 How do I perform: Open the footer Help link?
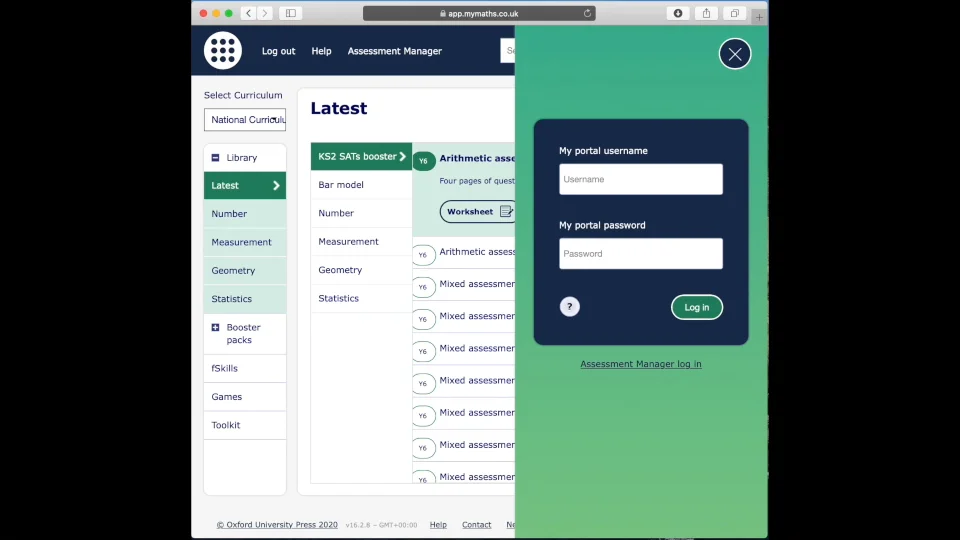[x=438, y=525]
